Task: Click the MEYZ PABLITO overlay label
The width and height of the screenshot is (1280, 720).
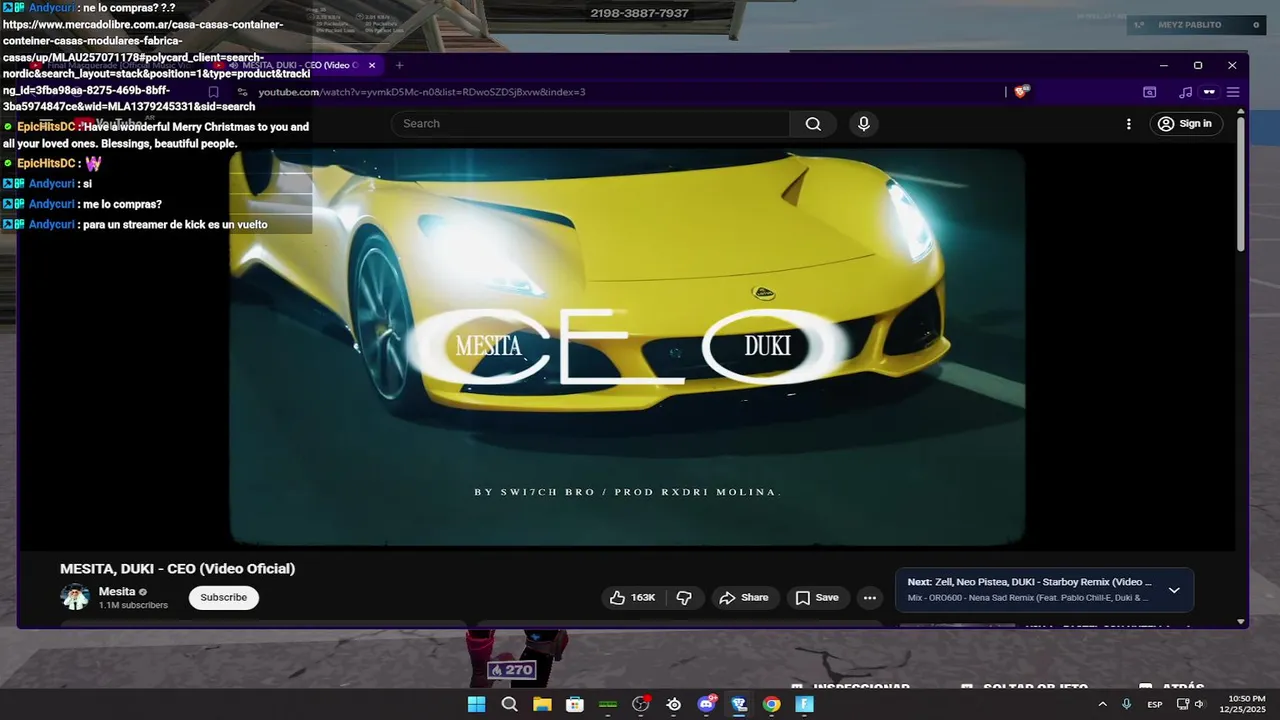Action: point(1190,25)
